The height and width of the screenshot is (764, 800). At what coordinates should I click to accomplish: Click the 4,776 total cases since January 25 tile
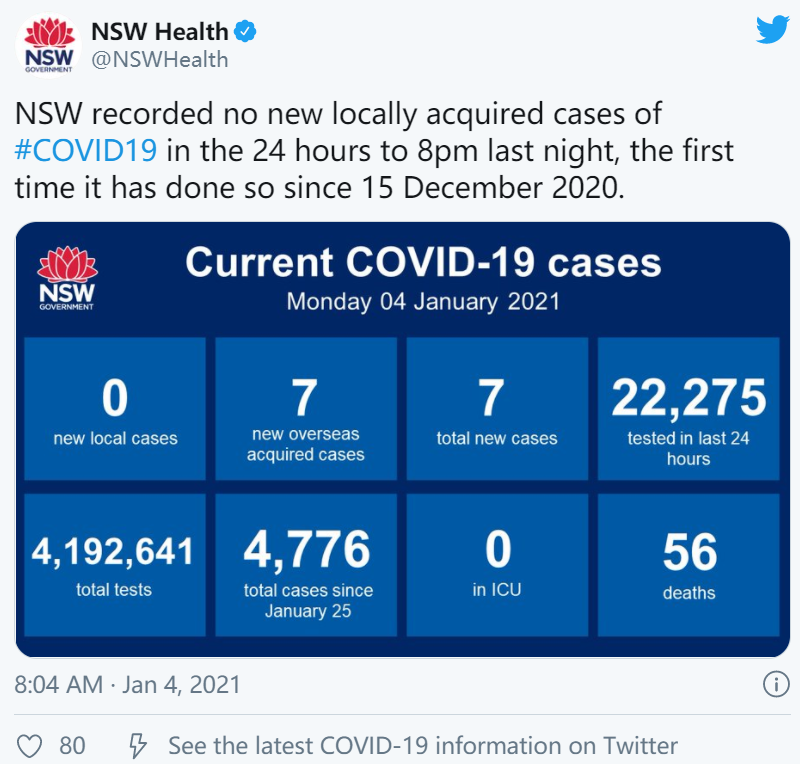click(306, 565)
